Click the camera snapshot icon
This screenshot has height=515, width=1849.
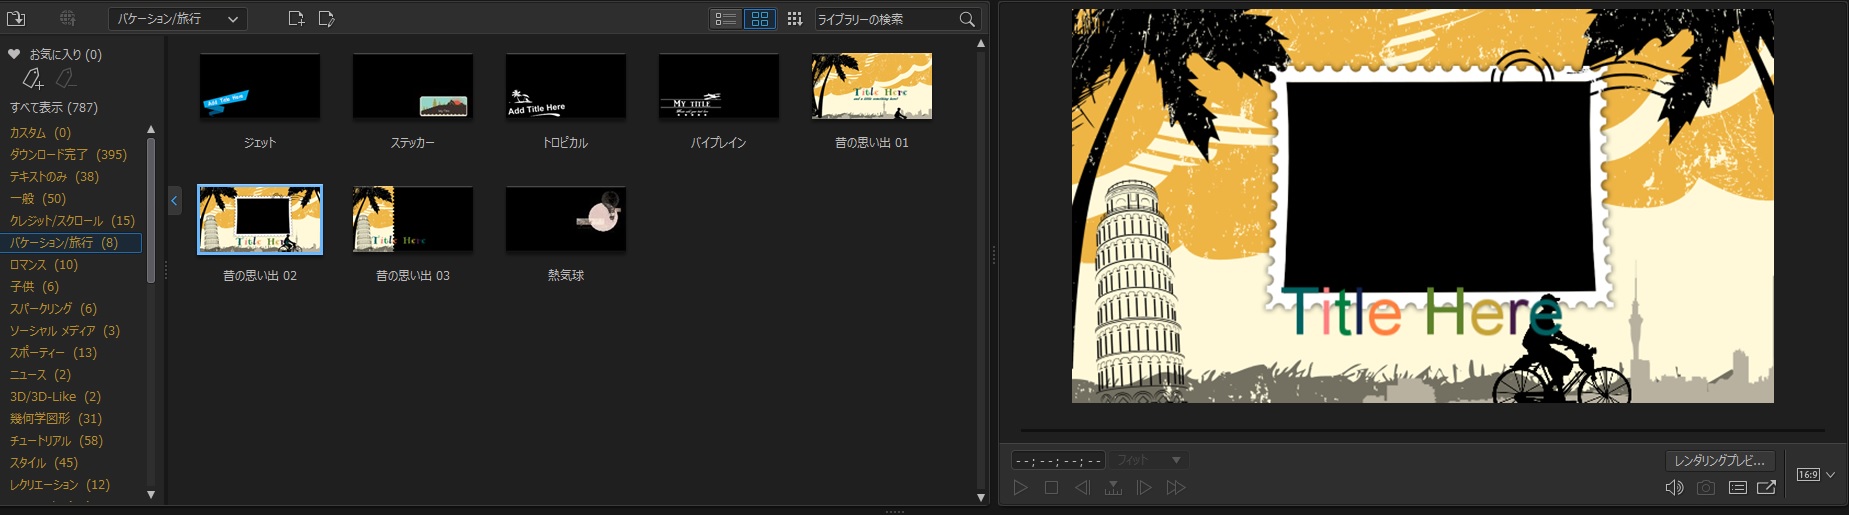pos(1706,487)
